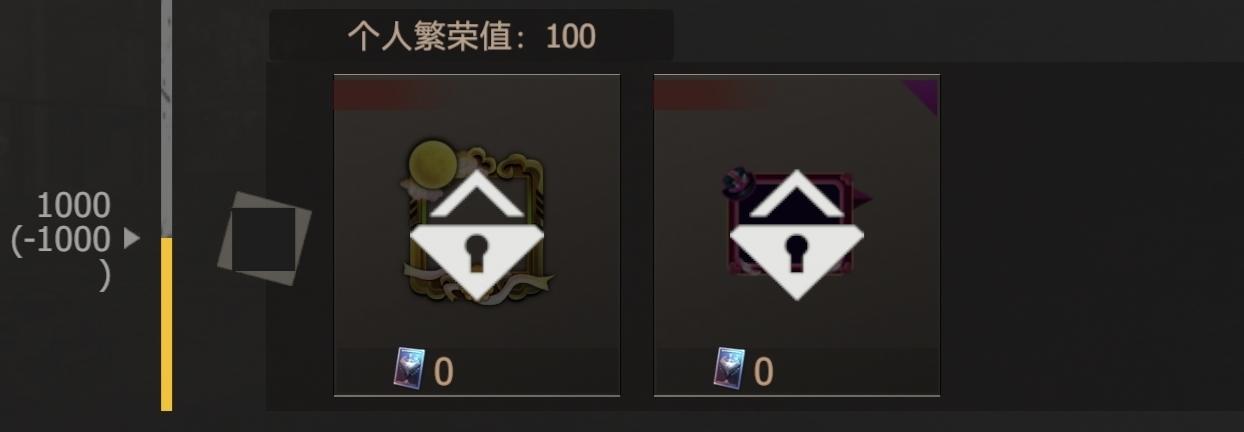This screenshot has width=1244, height=432.
Task: Click the purple corner tag on second card
Action: point(921,96)
